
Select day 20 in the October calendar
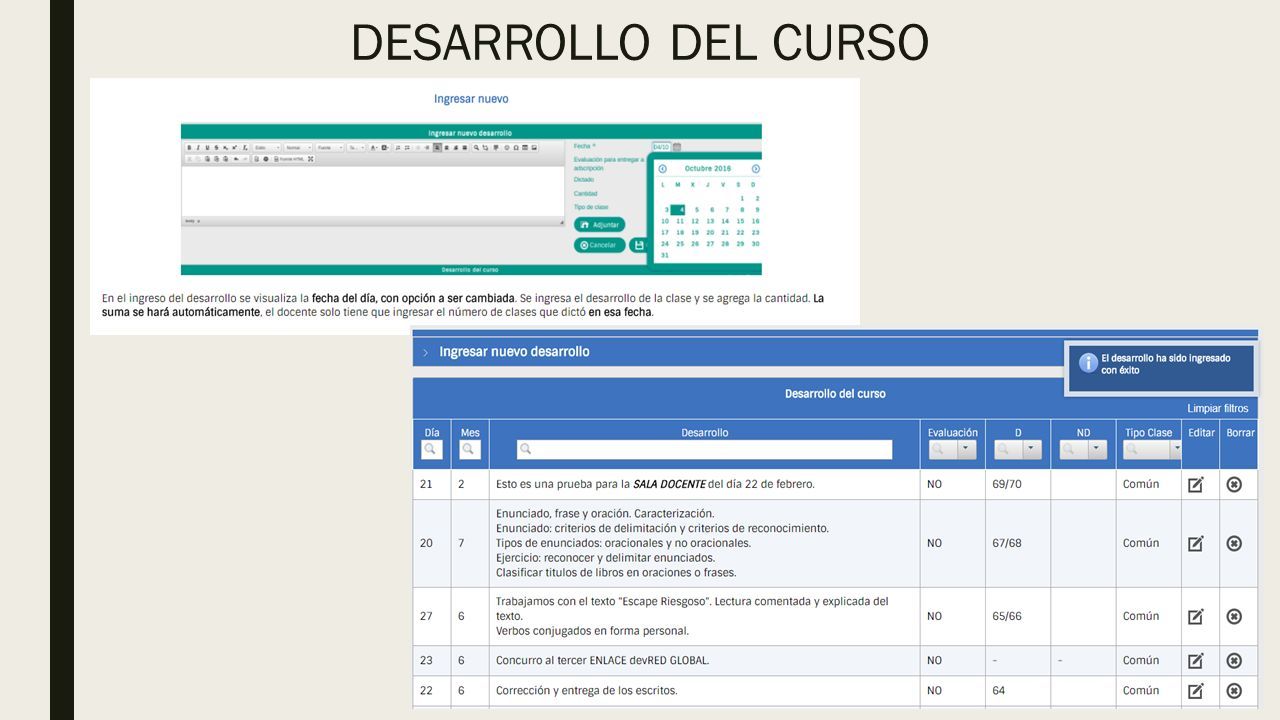click(x=710, y=232)
